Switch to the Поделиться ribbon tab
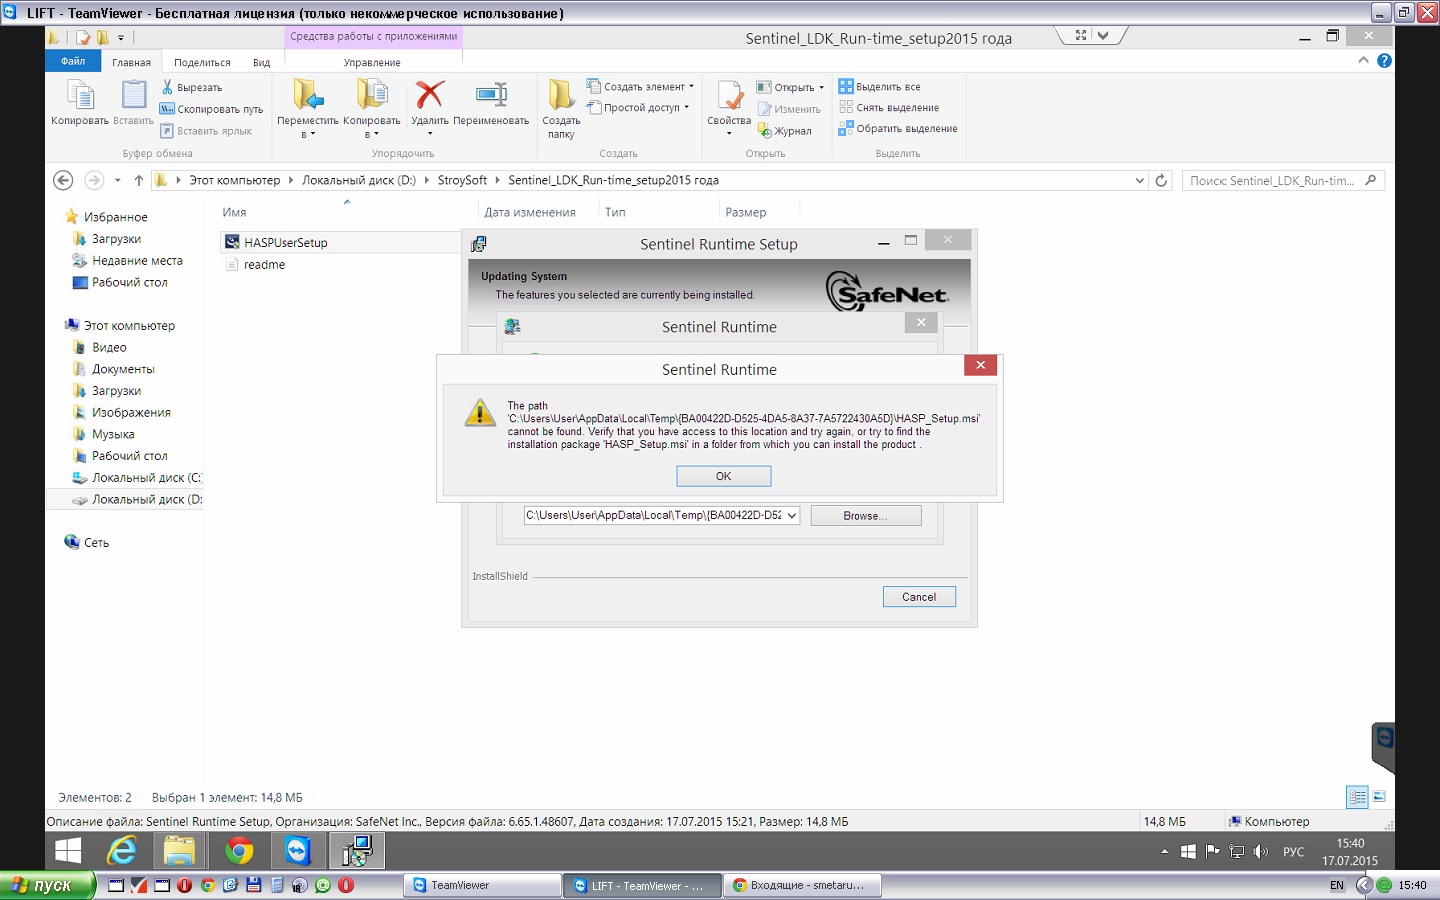Viewport: 1440px width, 900px height. tap(202, 62)
